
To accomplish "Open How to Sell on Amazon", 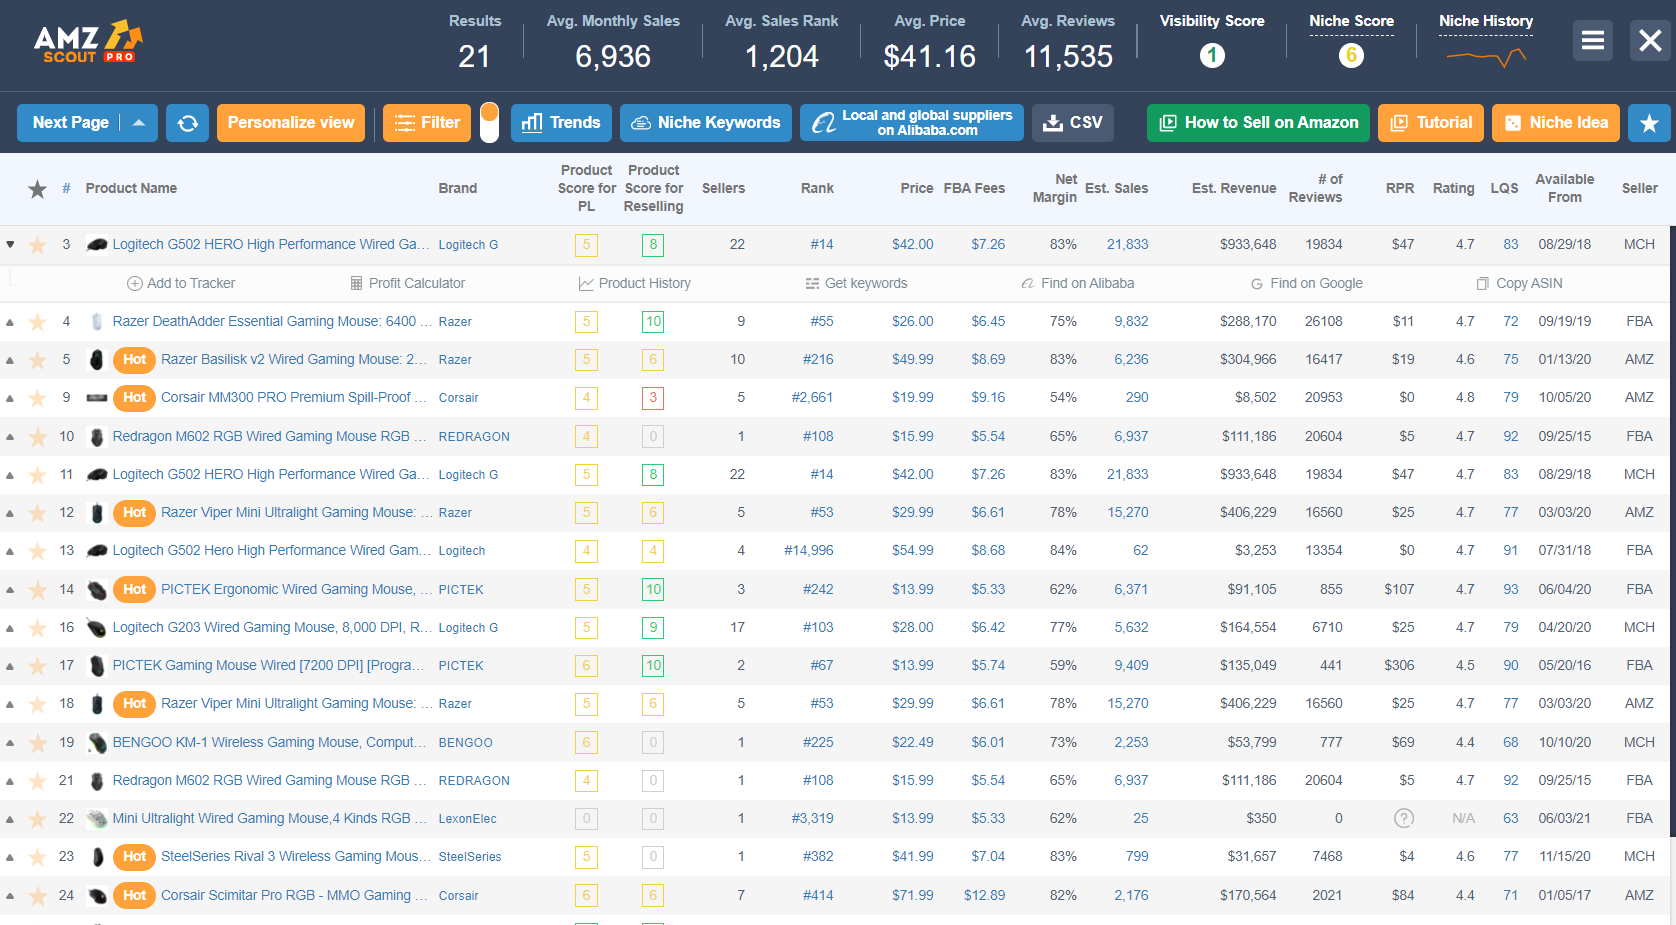I will [x=1258, y=123].
